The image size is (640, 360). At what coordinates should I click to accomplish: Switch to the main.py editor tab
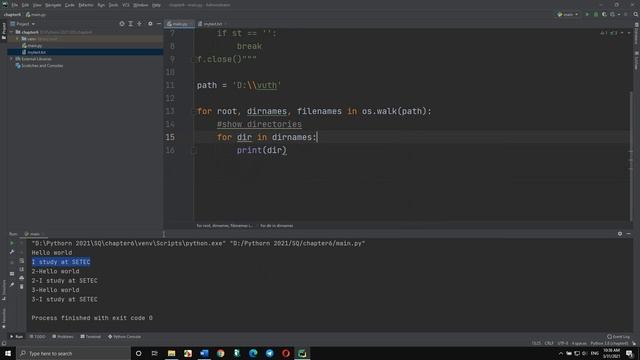click(178, 24)
